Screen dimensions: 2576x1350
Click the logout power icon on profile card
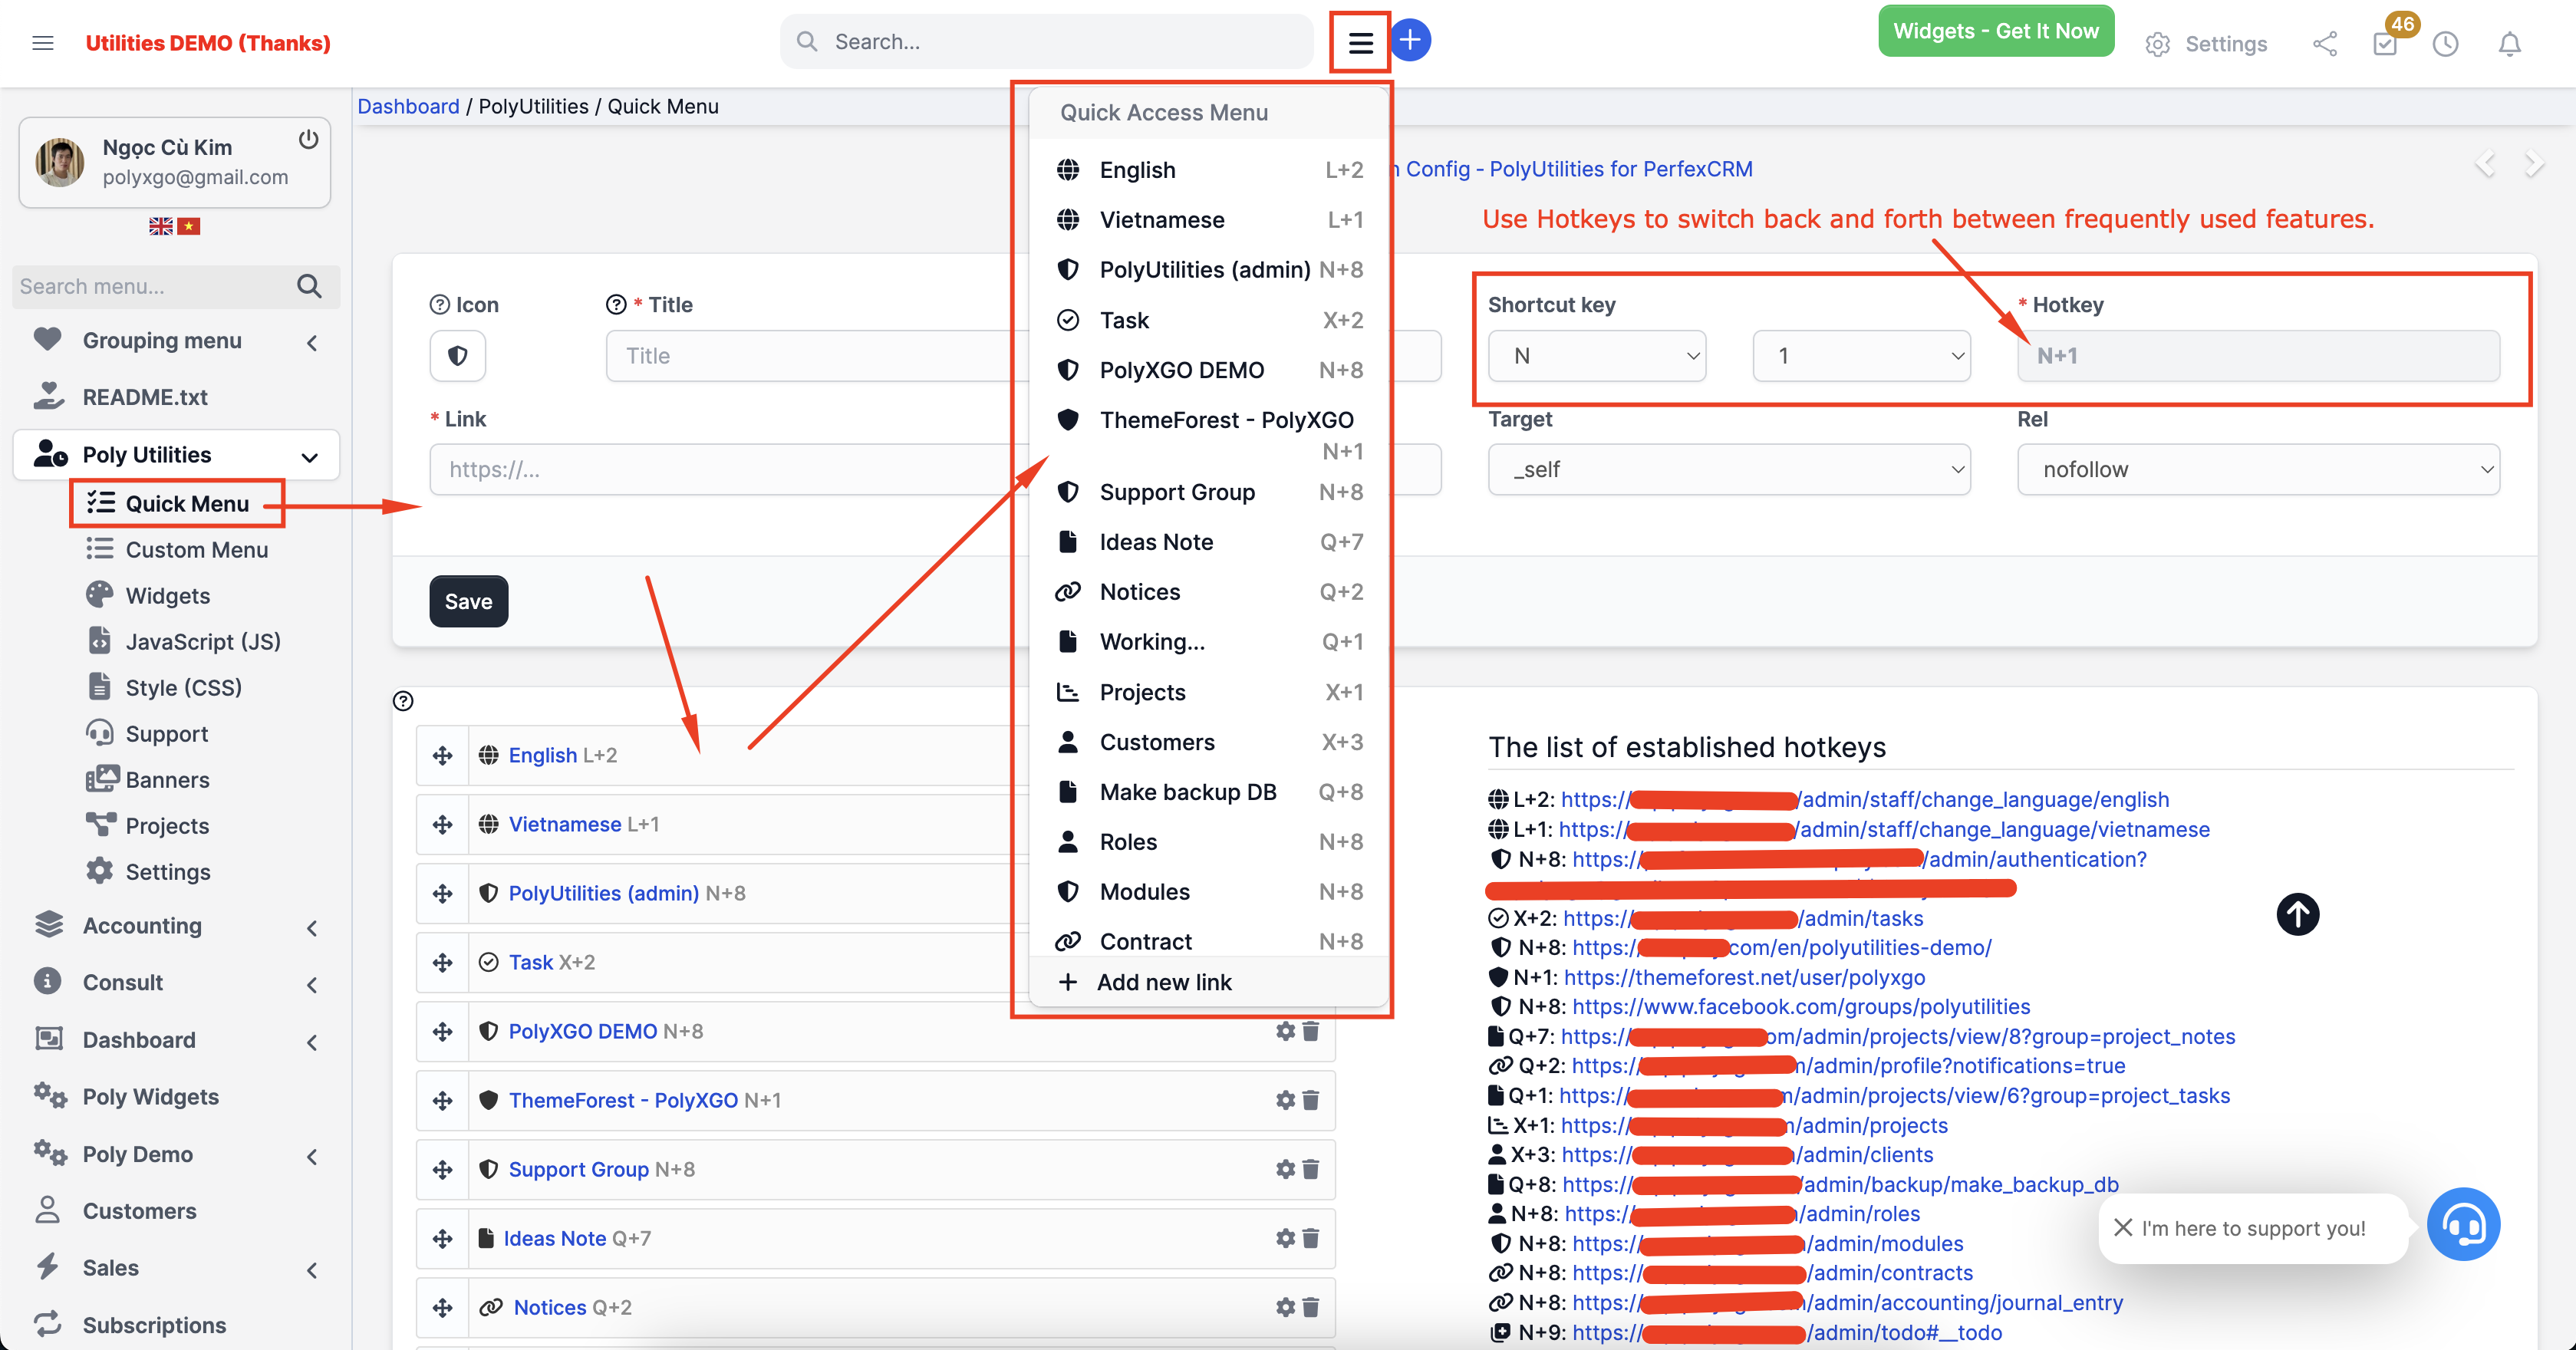click(308, 140)
